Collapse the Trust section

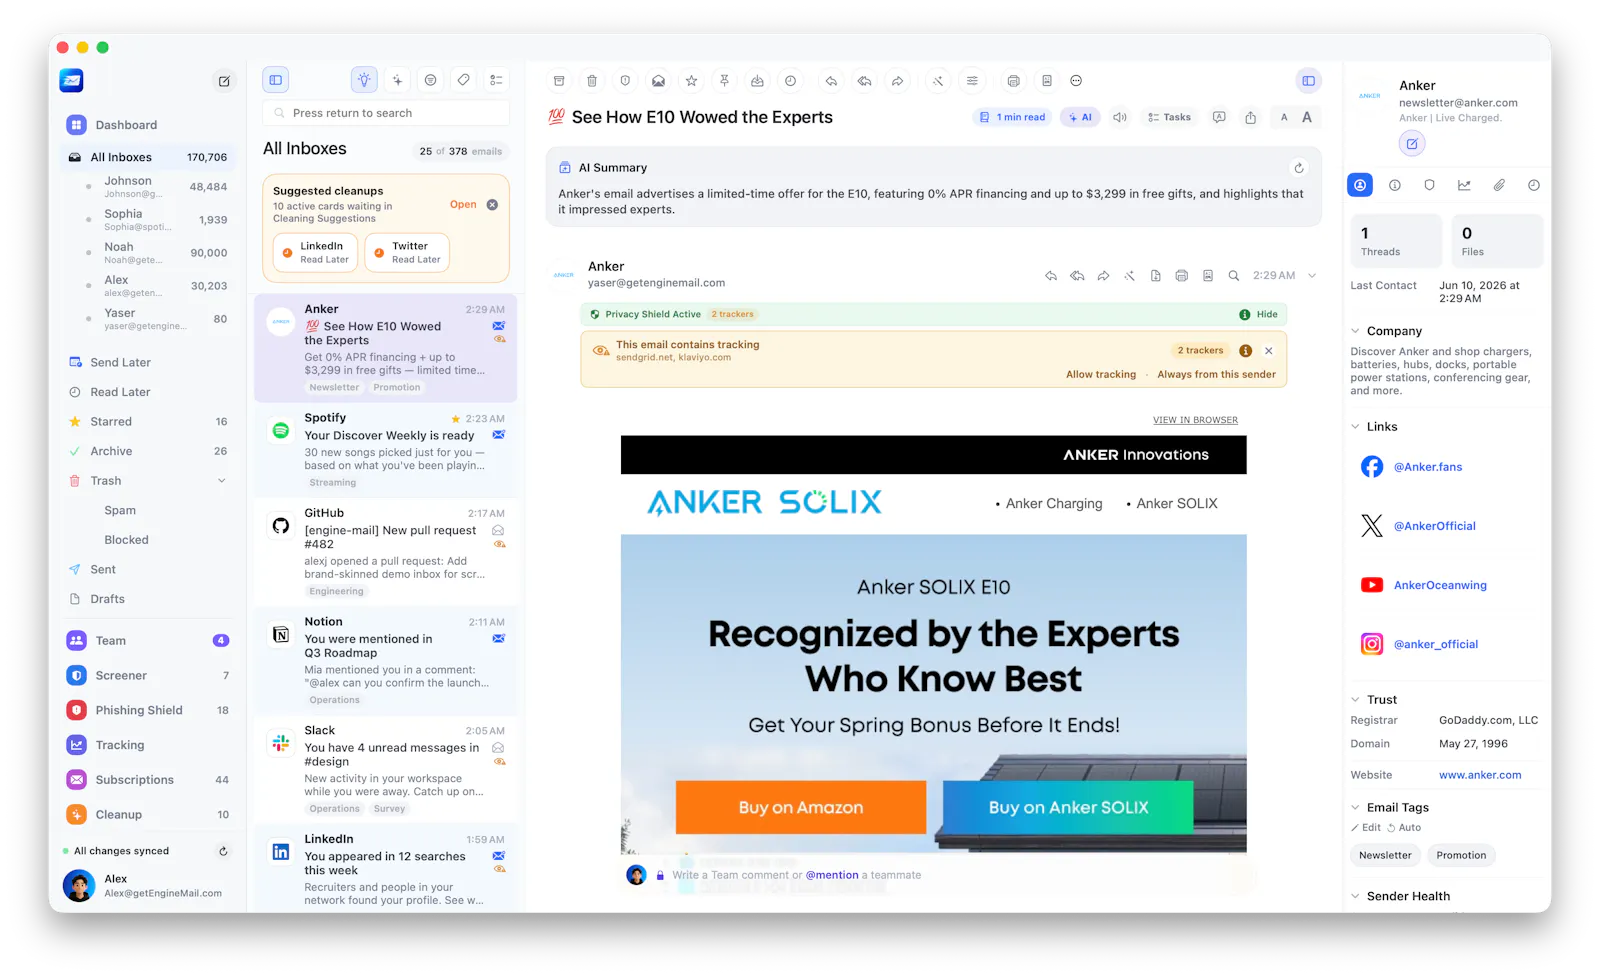point(1355,700)
